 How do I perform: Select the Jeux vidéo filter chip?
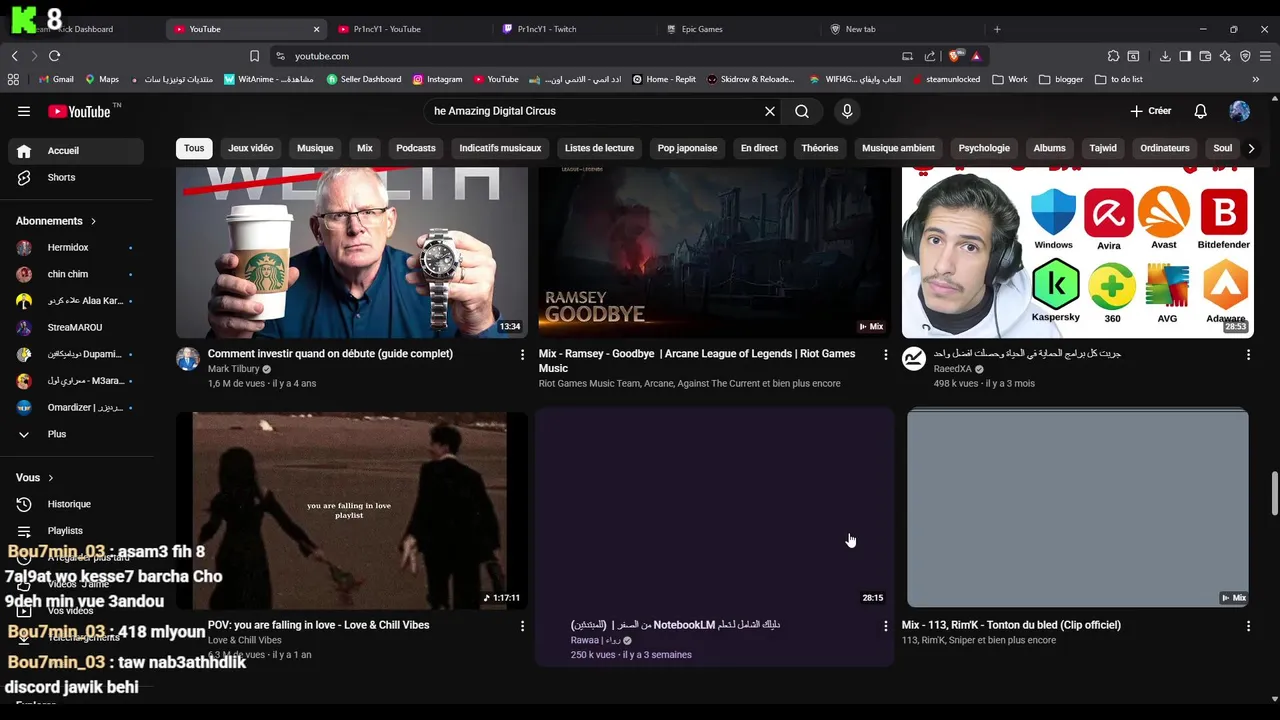point(250,148)
